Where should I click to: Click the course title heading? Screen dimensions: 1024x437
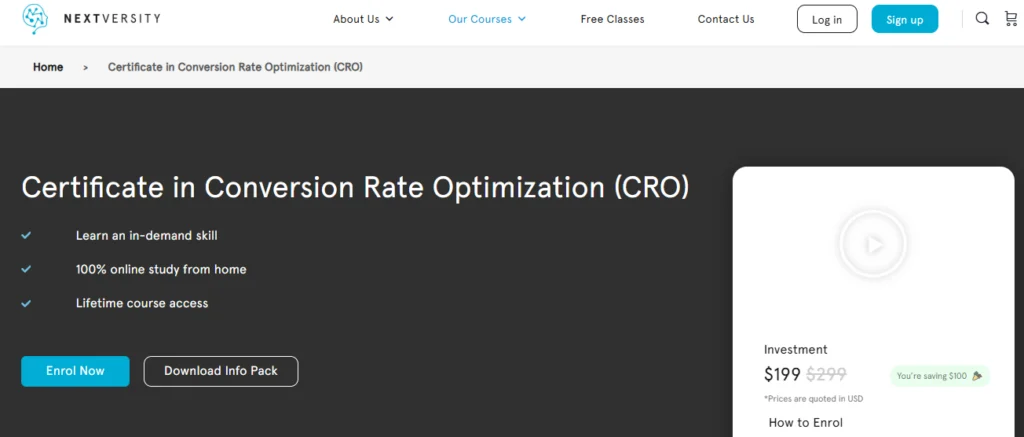click(x=355, y=187)
